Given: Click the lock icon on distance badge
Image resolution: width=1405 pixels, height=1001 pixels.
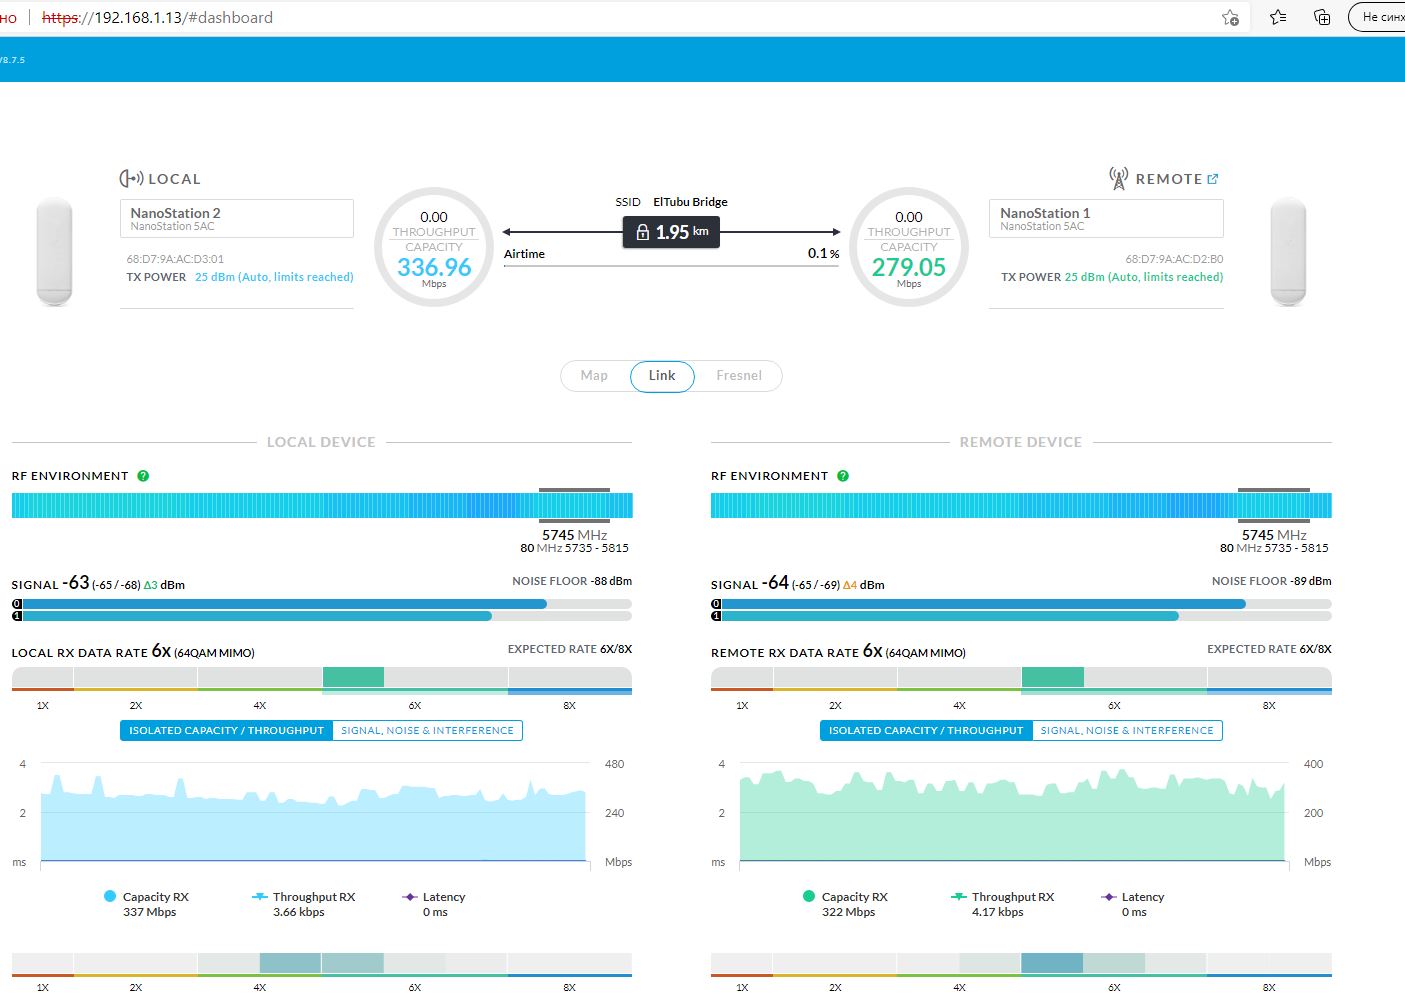Looking at the screenshot, I should click(x=643, y=232).
